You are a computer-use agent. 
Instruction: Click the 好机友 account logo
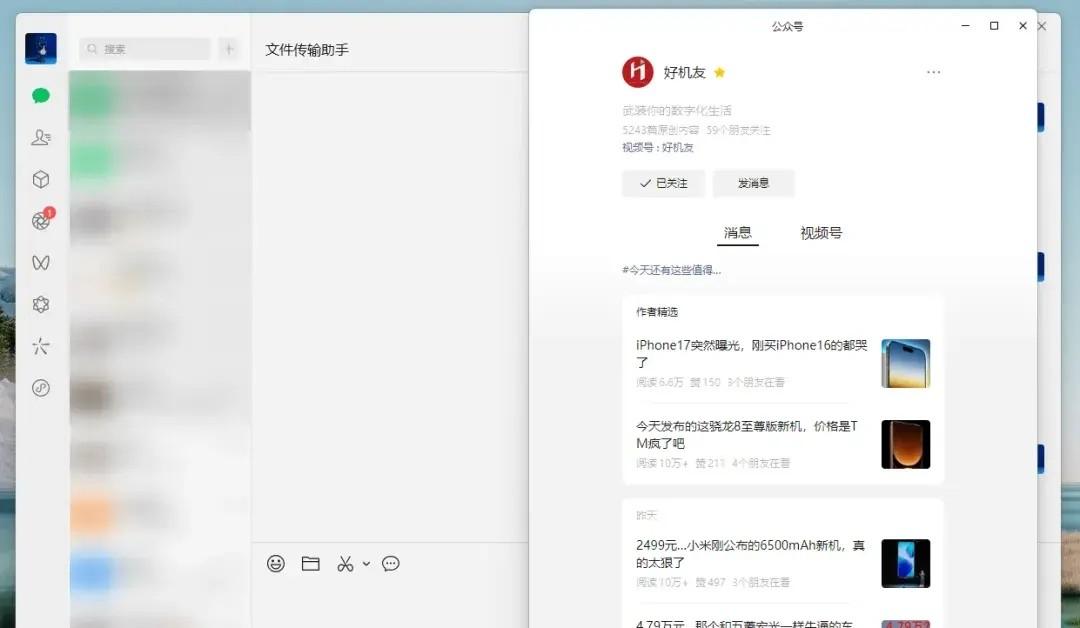[638, 72]
